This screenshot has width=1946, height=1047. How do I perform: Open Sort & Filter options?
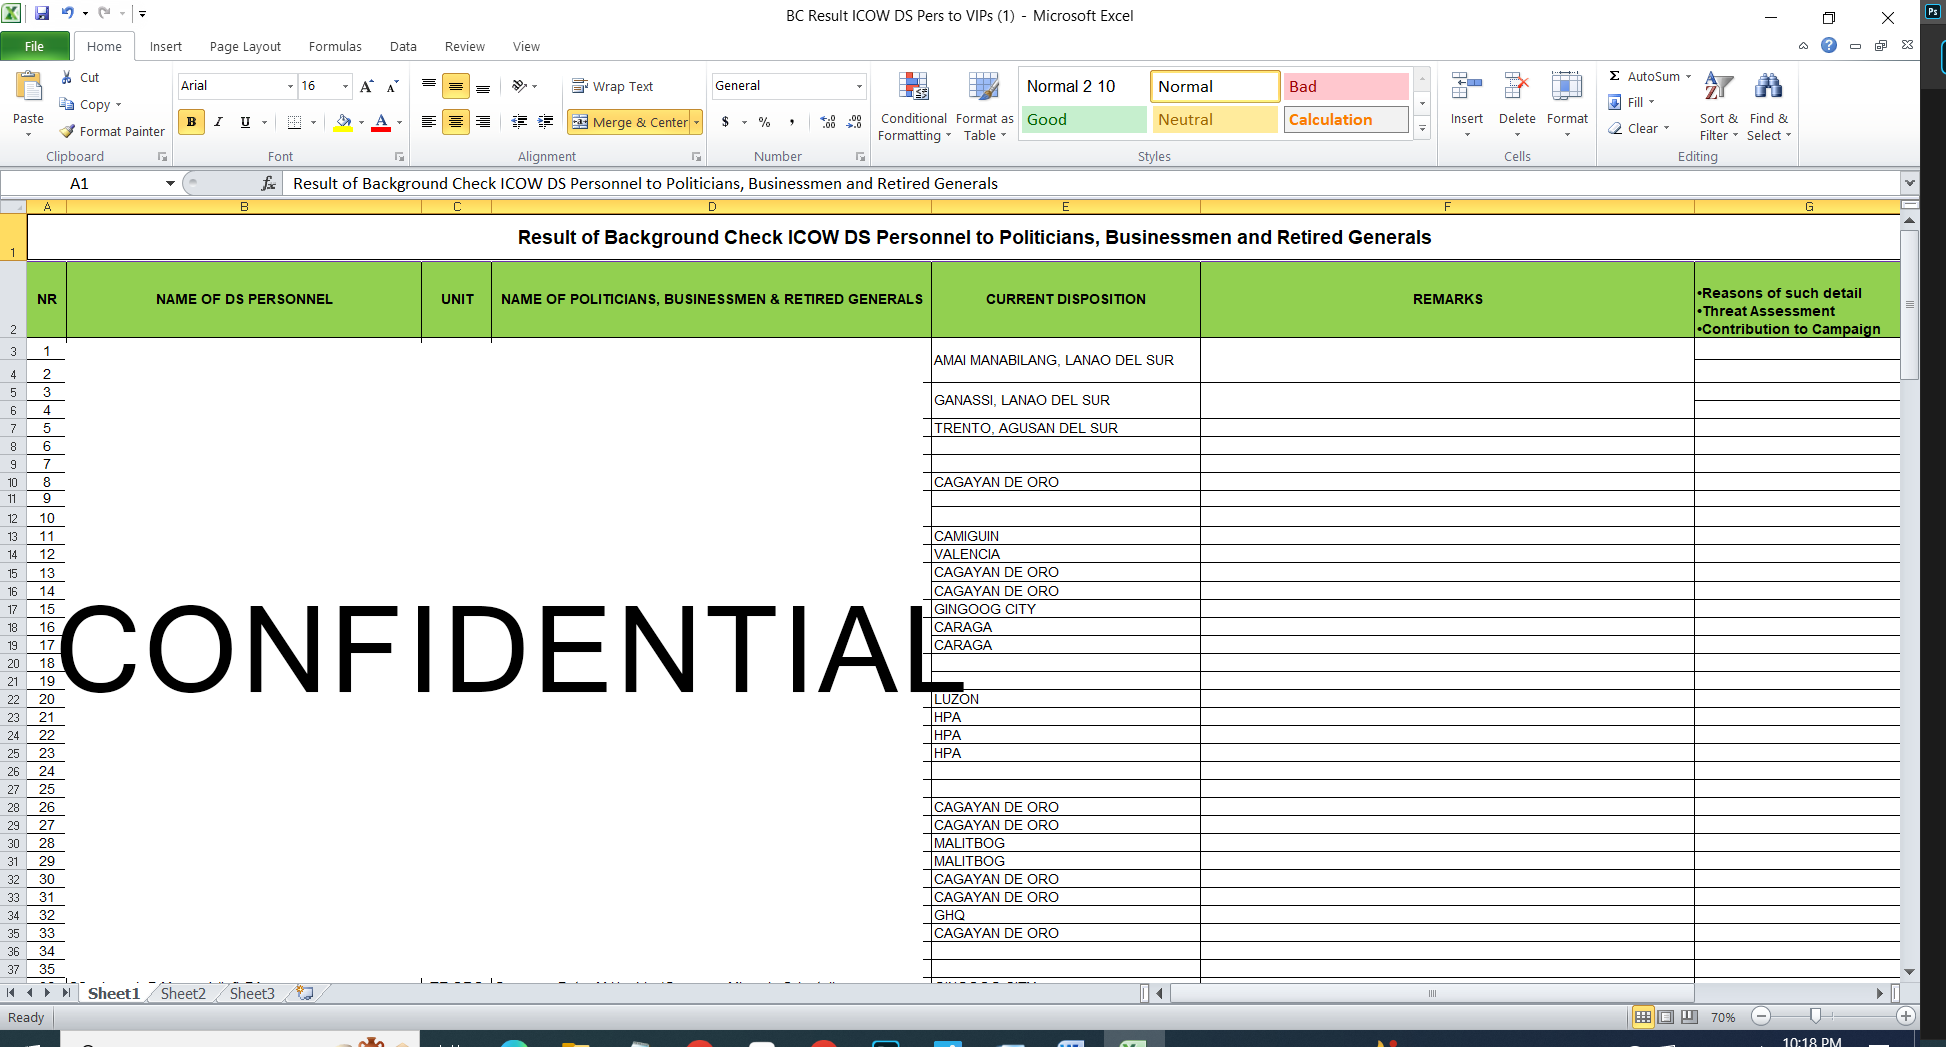coord(1719,106)
